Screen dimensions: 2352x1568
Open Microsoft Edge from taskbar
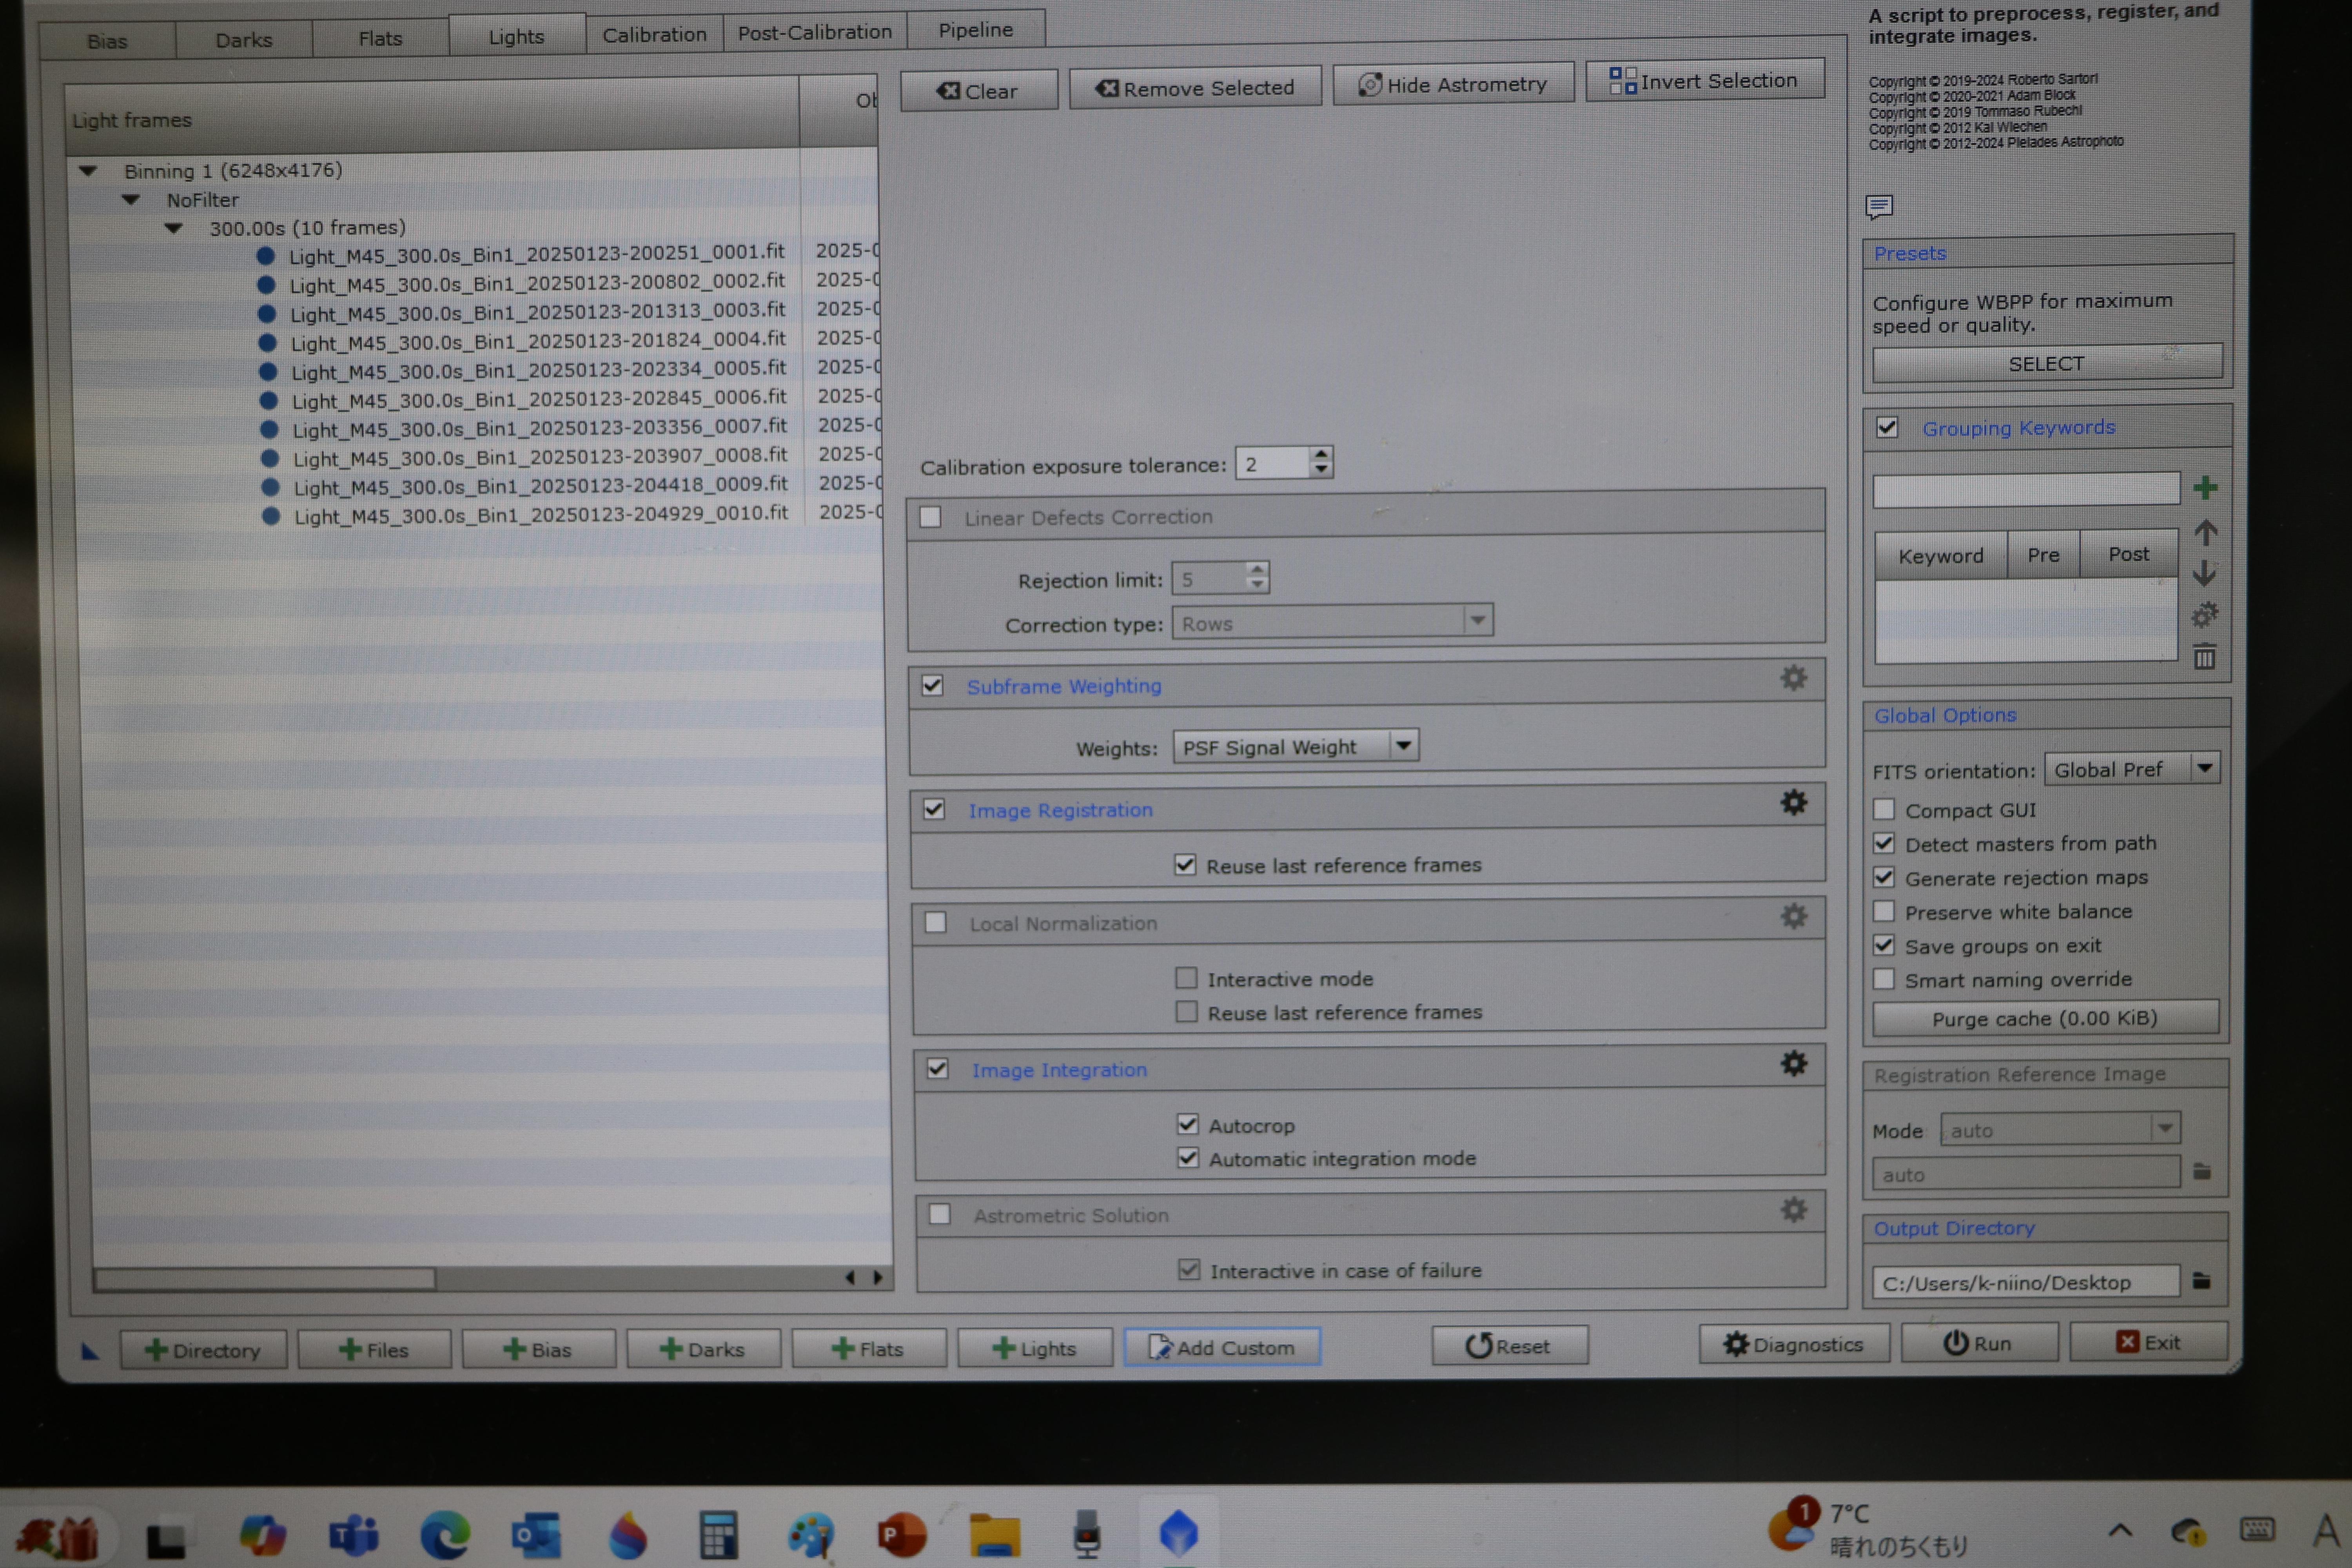[x=444, y=1535]
